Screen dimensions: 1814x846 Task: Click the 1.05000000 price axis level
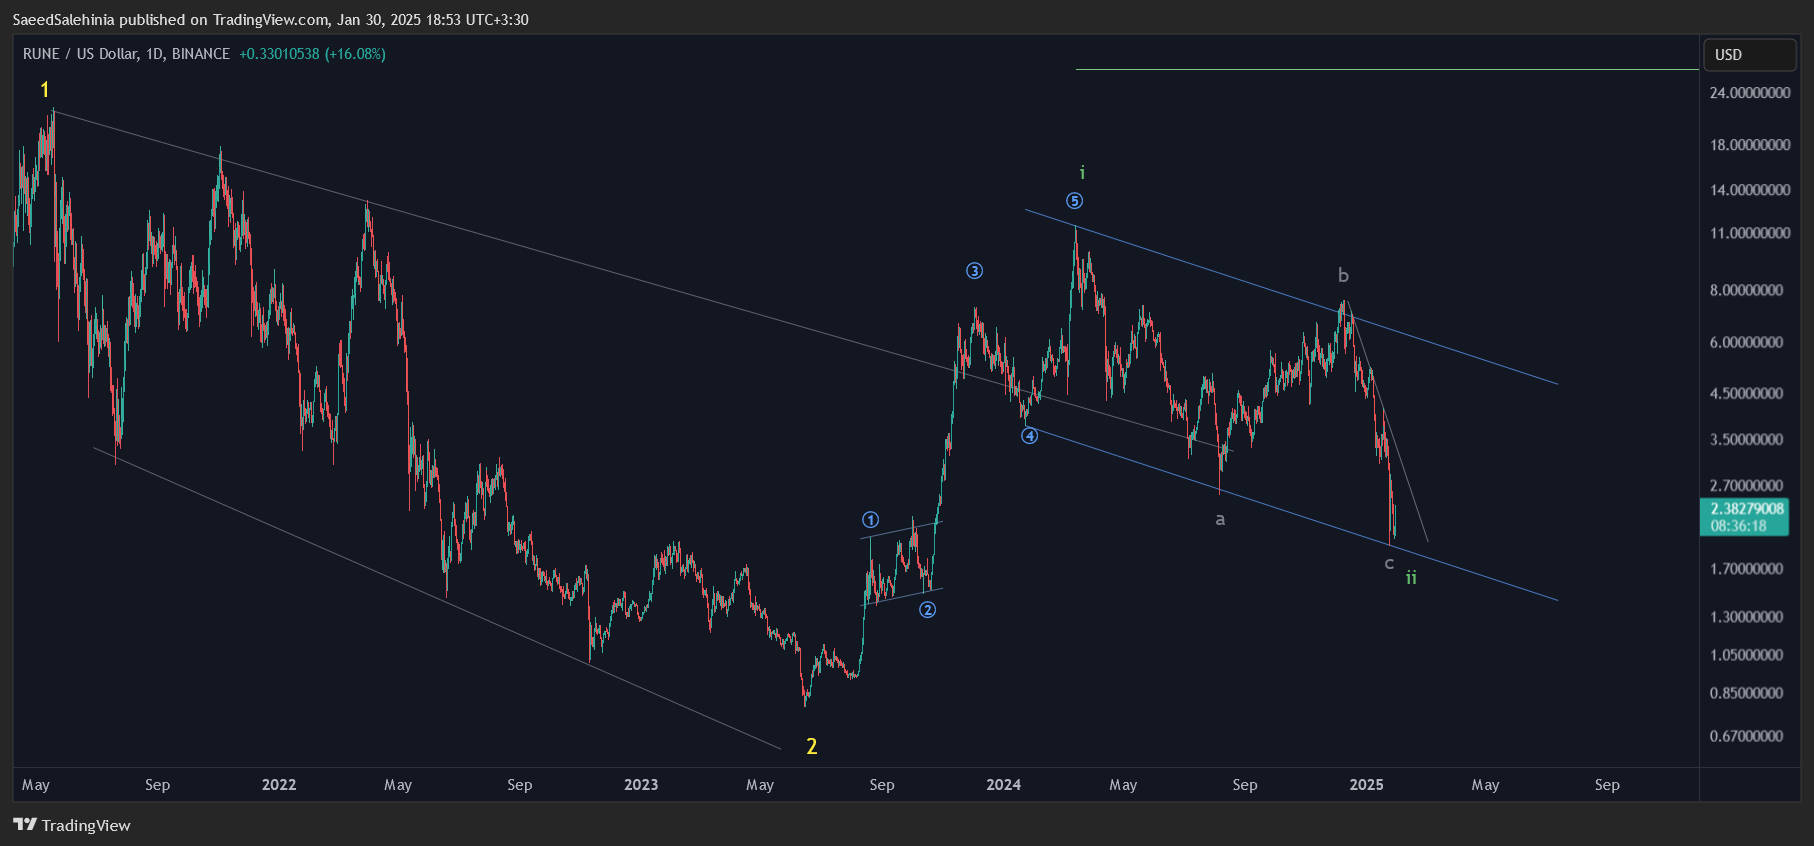coord(1746,655)
